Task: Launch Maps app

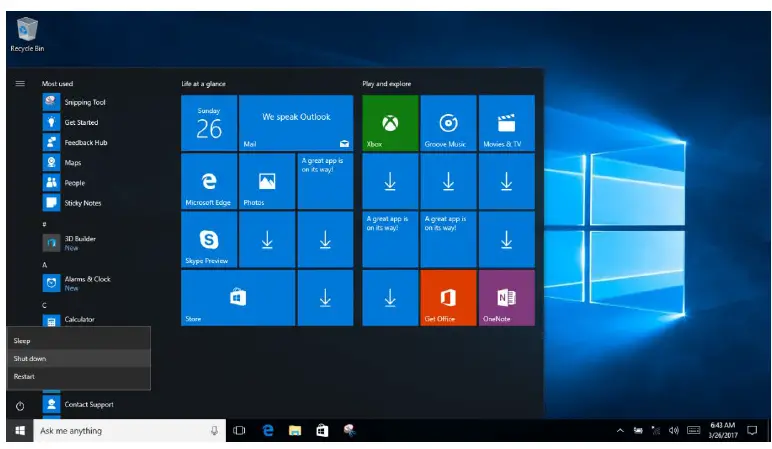Action: coord(62,163)
